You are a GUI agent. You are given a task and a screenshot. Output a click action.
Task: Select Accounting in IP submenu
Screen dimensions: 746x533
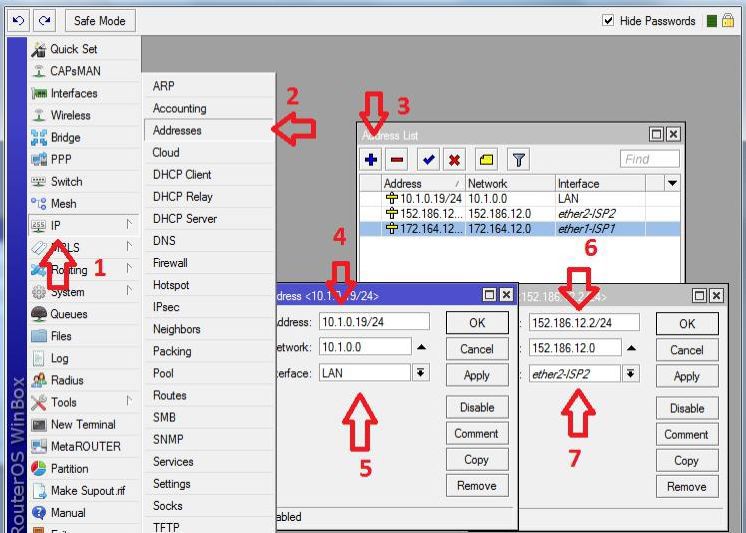pos(209,109)
